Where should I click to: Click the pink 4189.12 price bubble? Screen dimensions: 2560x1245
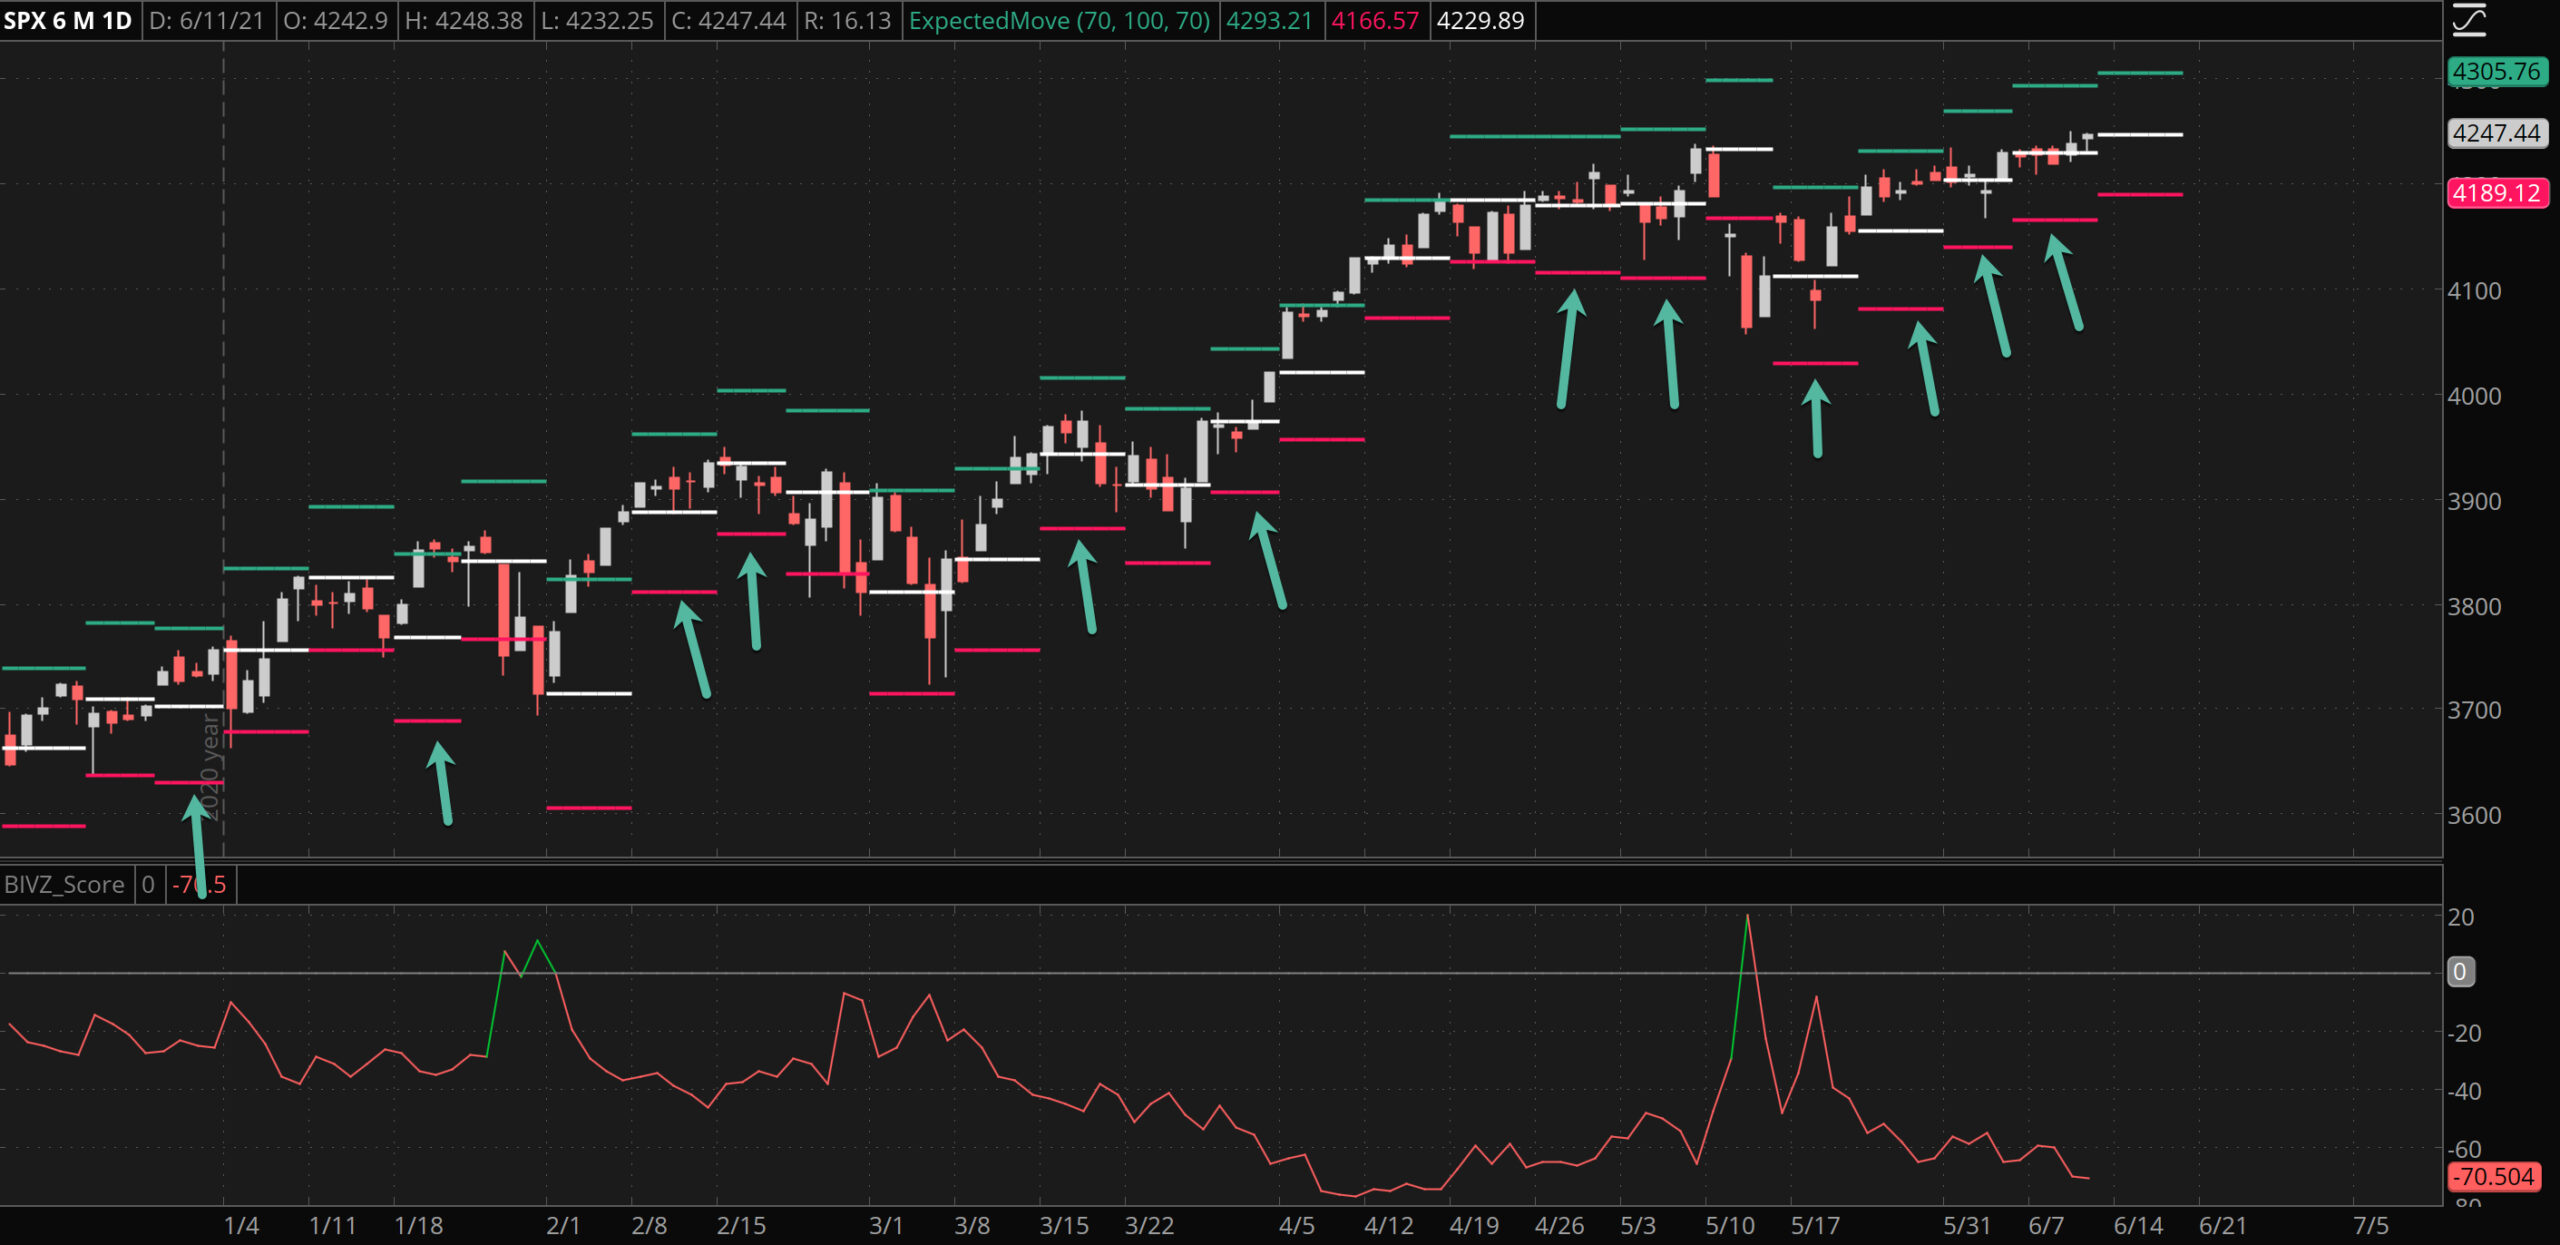tap(2496, 193)
